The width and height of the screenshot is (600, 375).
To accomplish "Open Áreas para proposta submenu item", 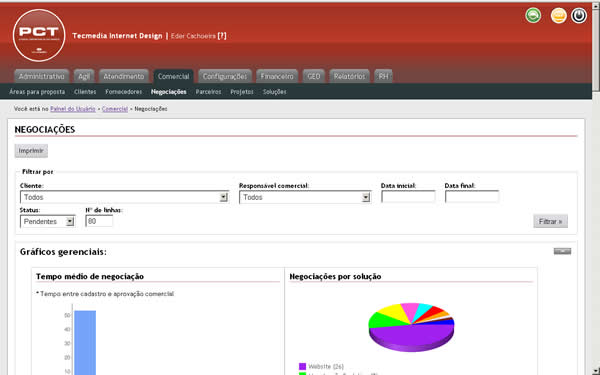I will click(37, 92).
